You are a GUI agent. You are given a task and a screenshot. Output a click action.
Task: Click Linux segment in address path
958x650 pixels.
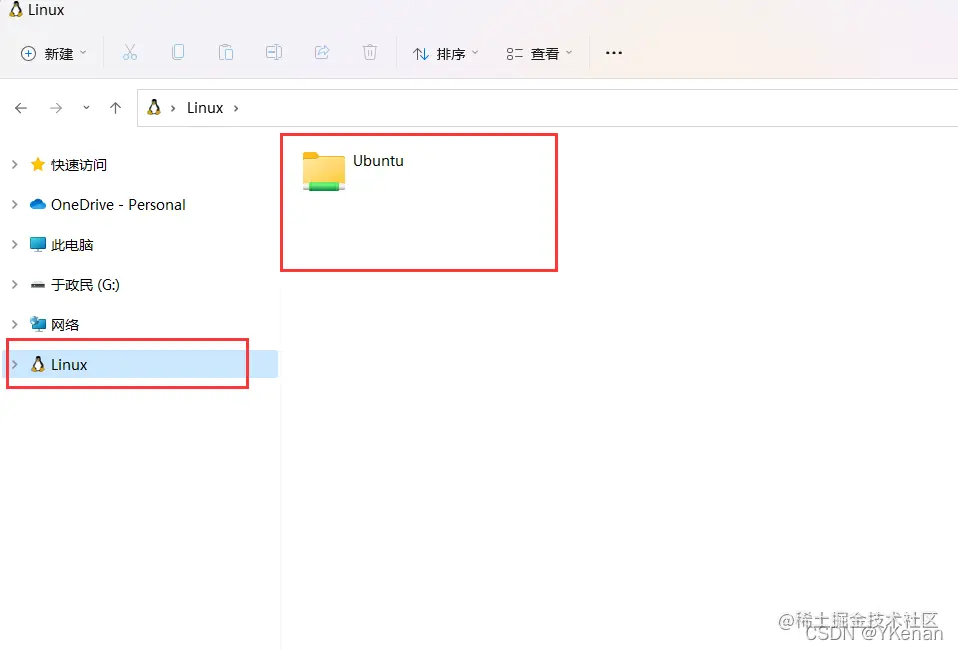(205, 108)
